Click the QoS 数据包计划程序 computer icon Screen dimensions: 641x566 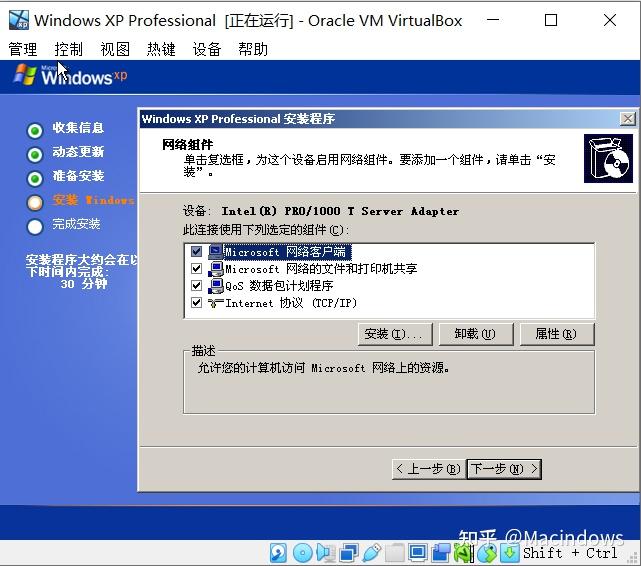point(216,286)
